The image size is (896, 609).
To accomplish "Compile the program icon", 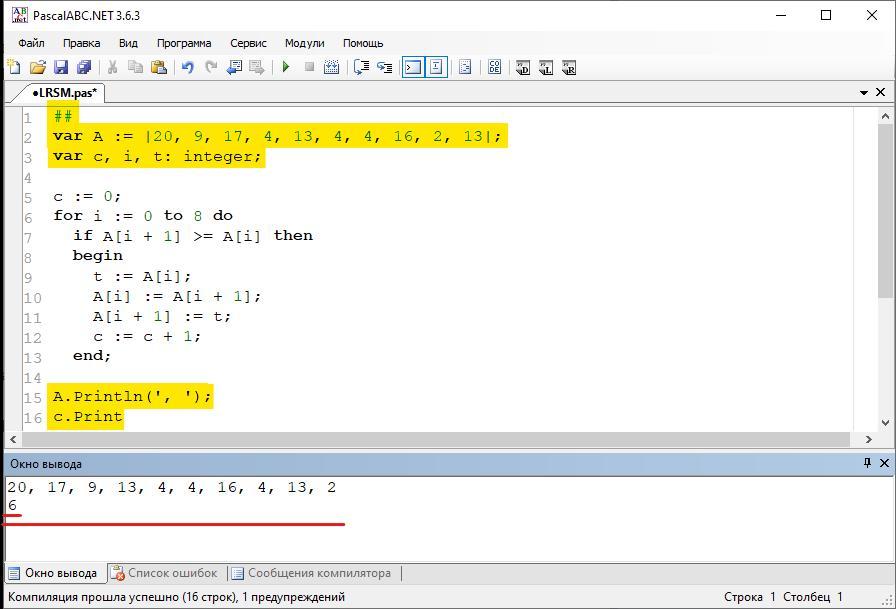I will tap(331, 67).
